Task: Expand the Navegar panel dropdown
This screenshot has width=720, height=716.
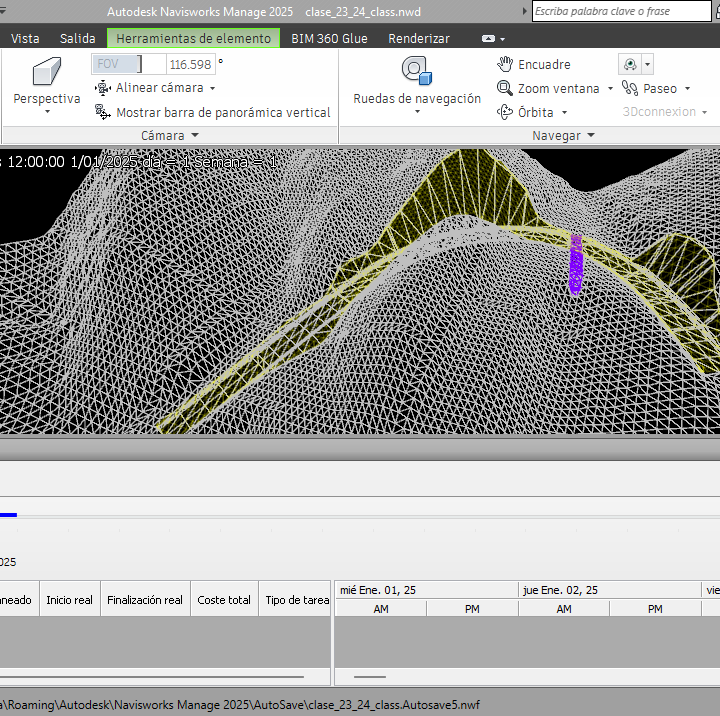Action: point(591,135)
